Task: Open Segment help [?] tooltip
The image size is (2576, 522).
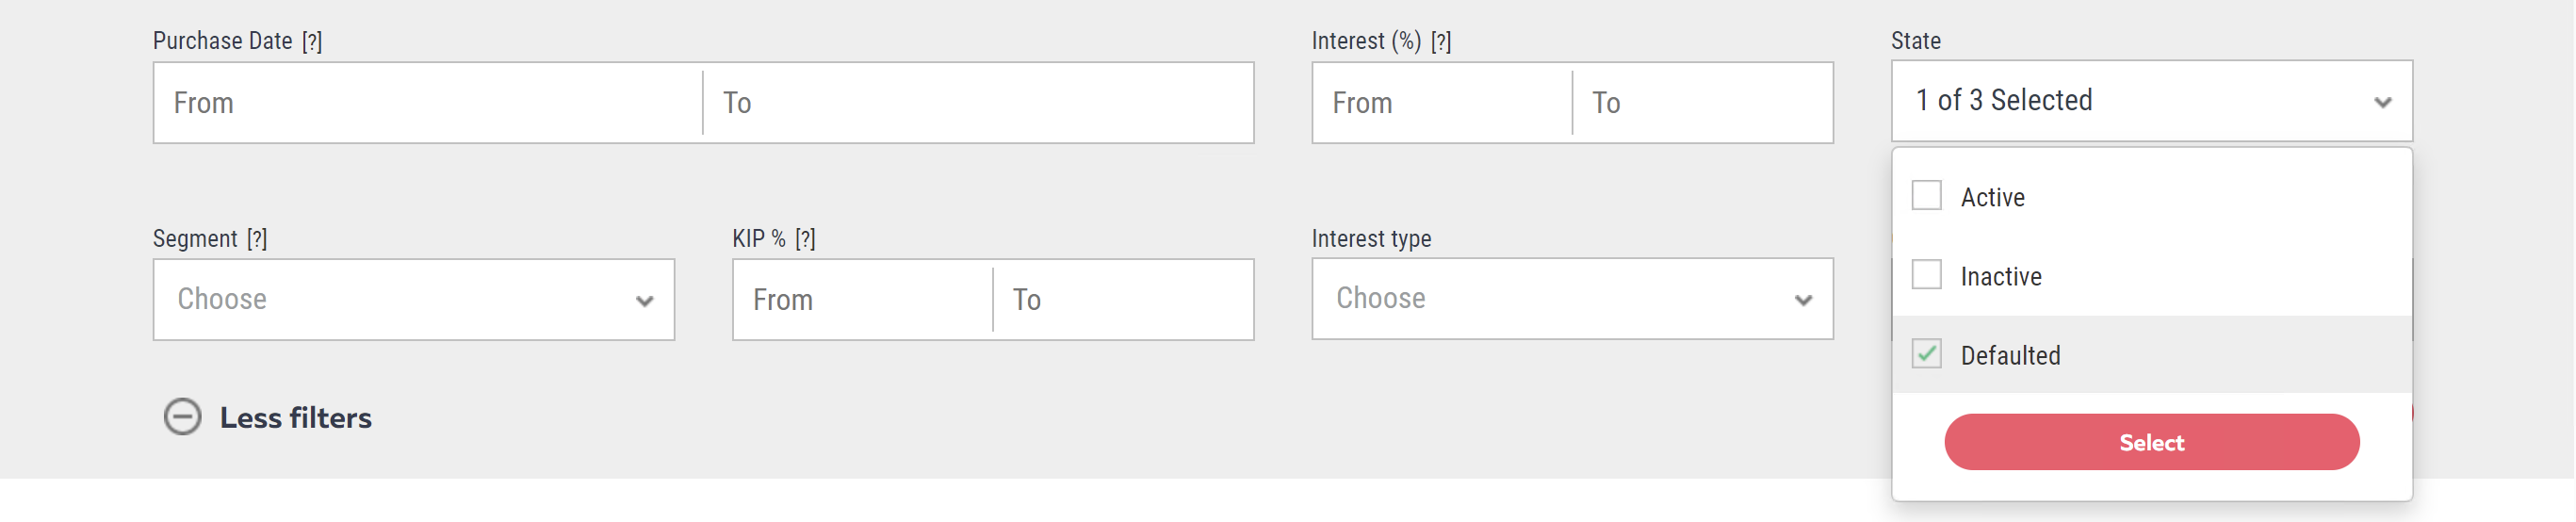Action: [257, 239]
